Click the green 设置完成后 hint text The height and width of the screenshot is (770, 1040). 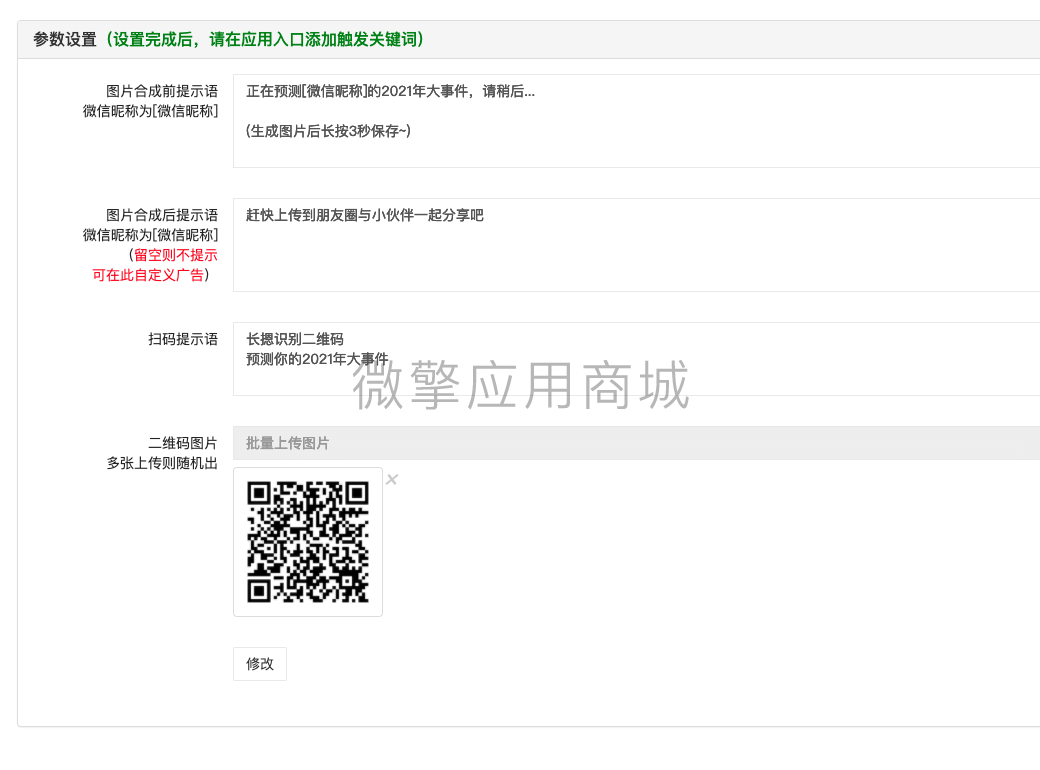tap(265, 40)
